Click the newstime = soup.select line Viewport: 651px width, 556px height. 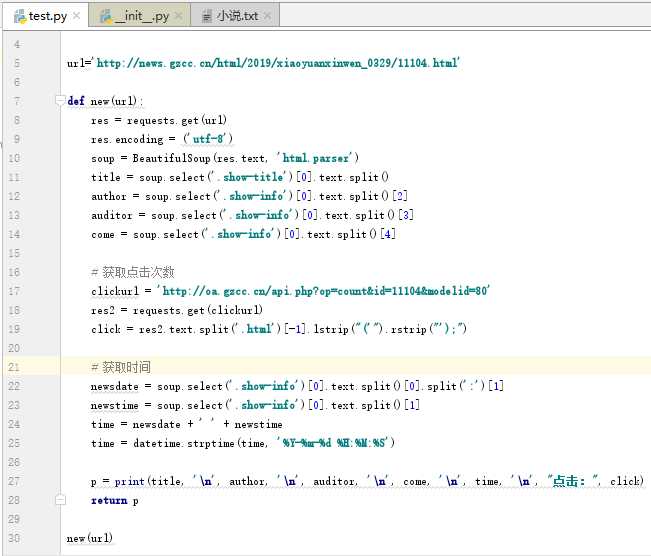pos(255,405)
